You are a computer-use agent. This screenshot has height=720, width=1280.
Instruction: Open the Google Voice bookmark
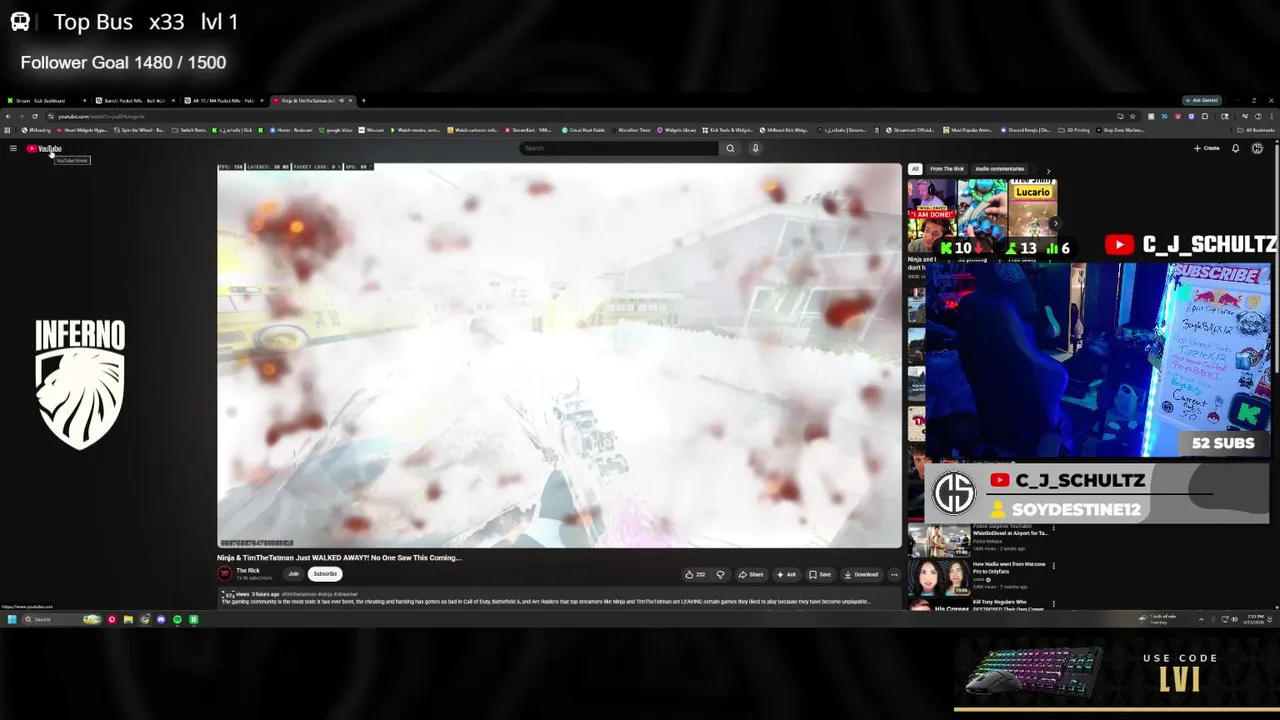pos(335,130)
